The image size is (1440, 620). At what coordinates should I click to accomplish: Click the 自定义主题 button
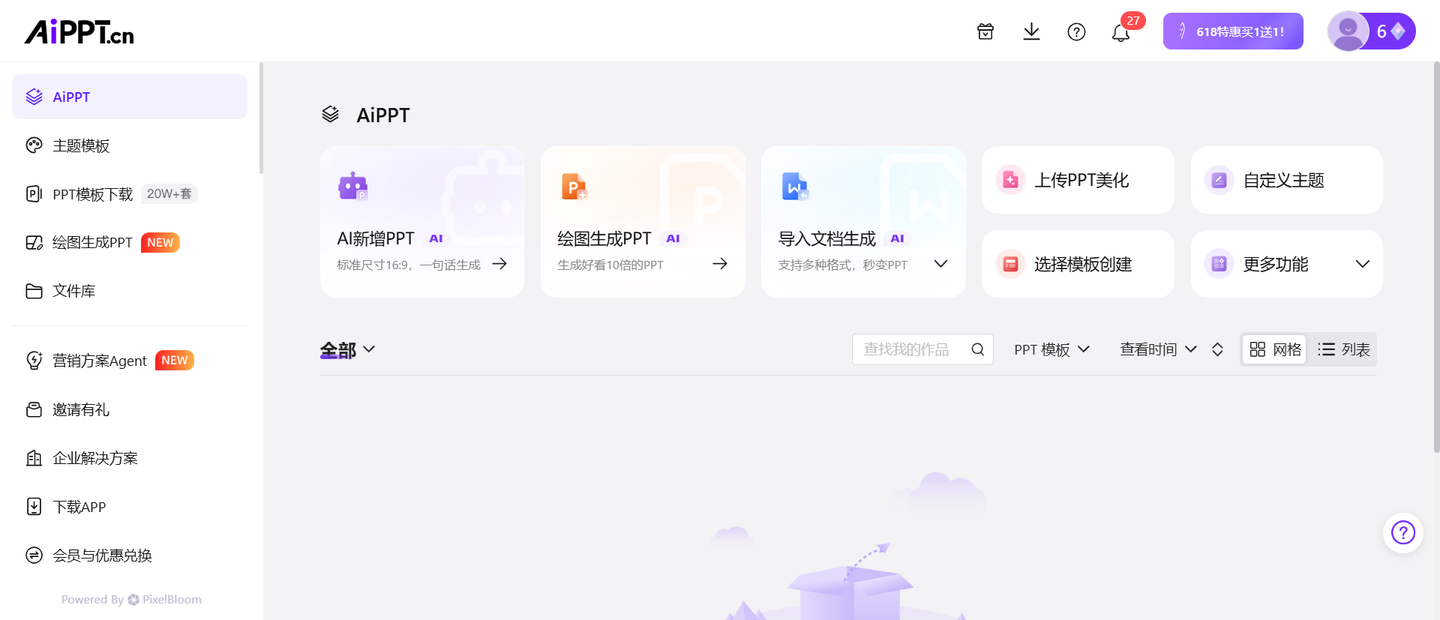point(1286,180)
